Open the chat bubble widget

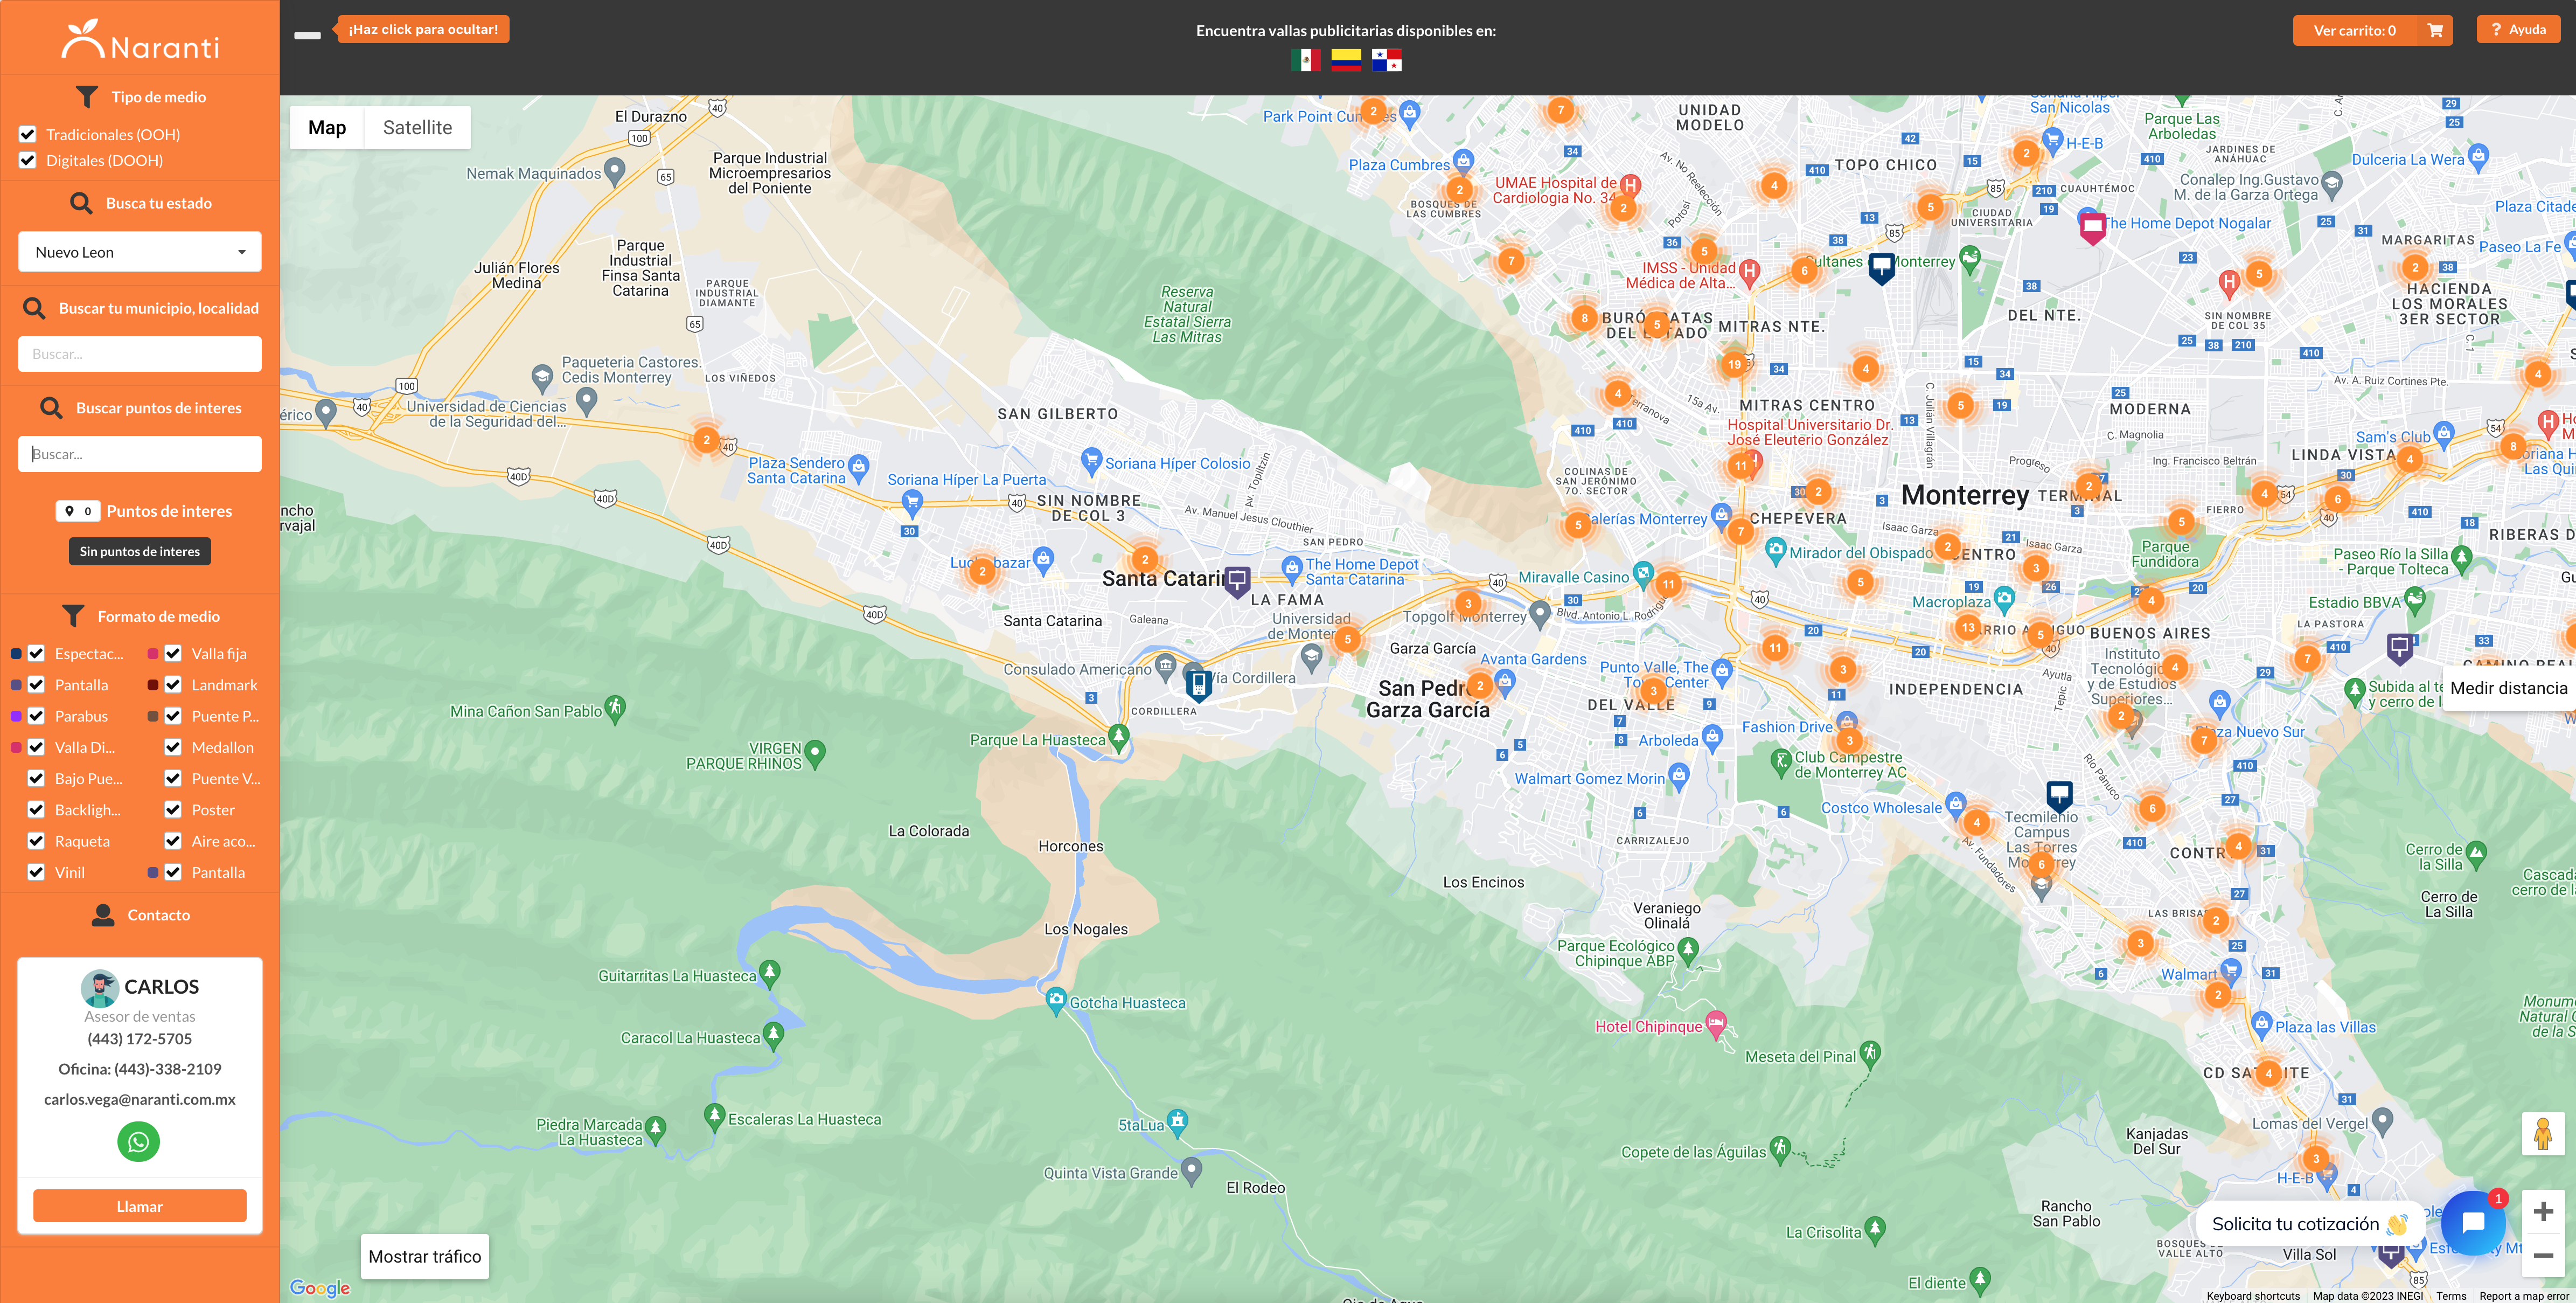[x=2472, y=1222]
